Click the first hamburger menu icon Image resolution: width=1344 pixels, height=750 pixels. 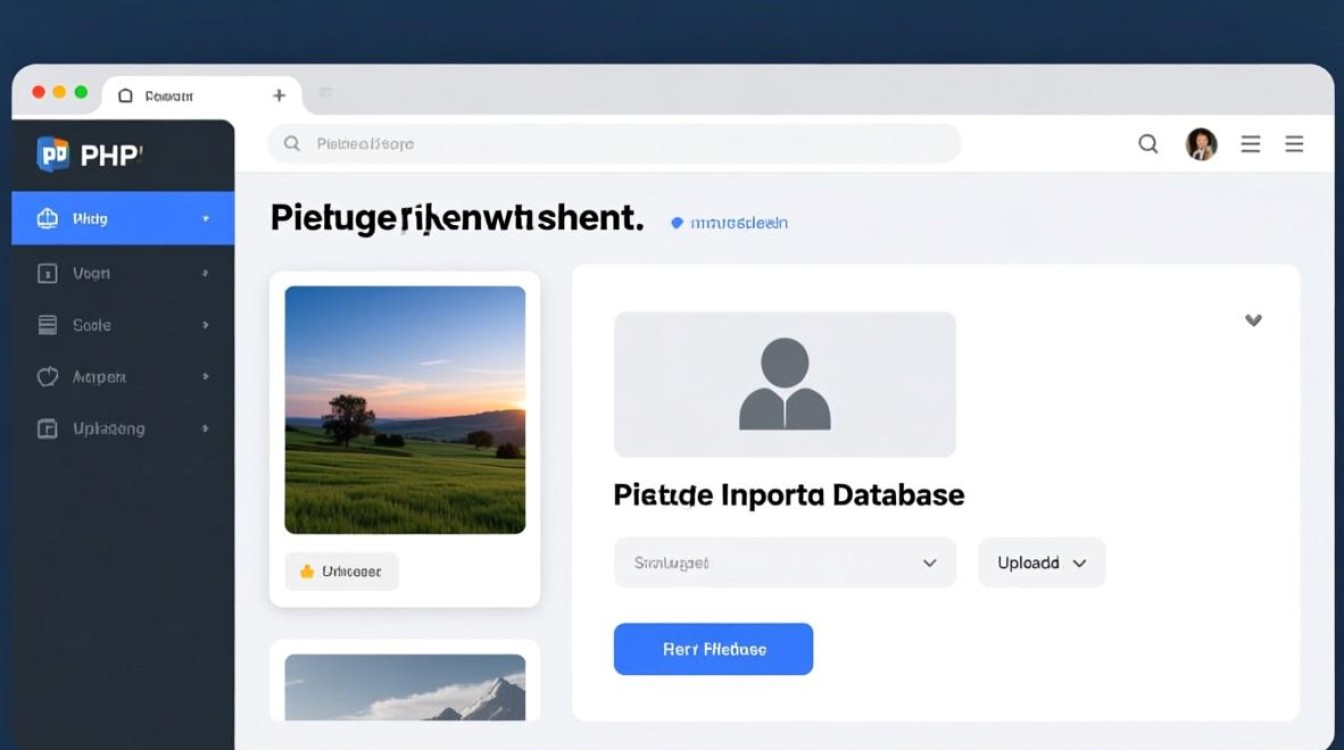(x=1250, y=144)
